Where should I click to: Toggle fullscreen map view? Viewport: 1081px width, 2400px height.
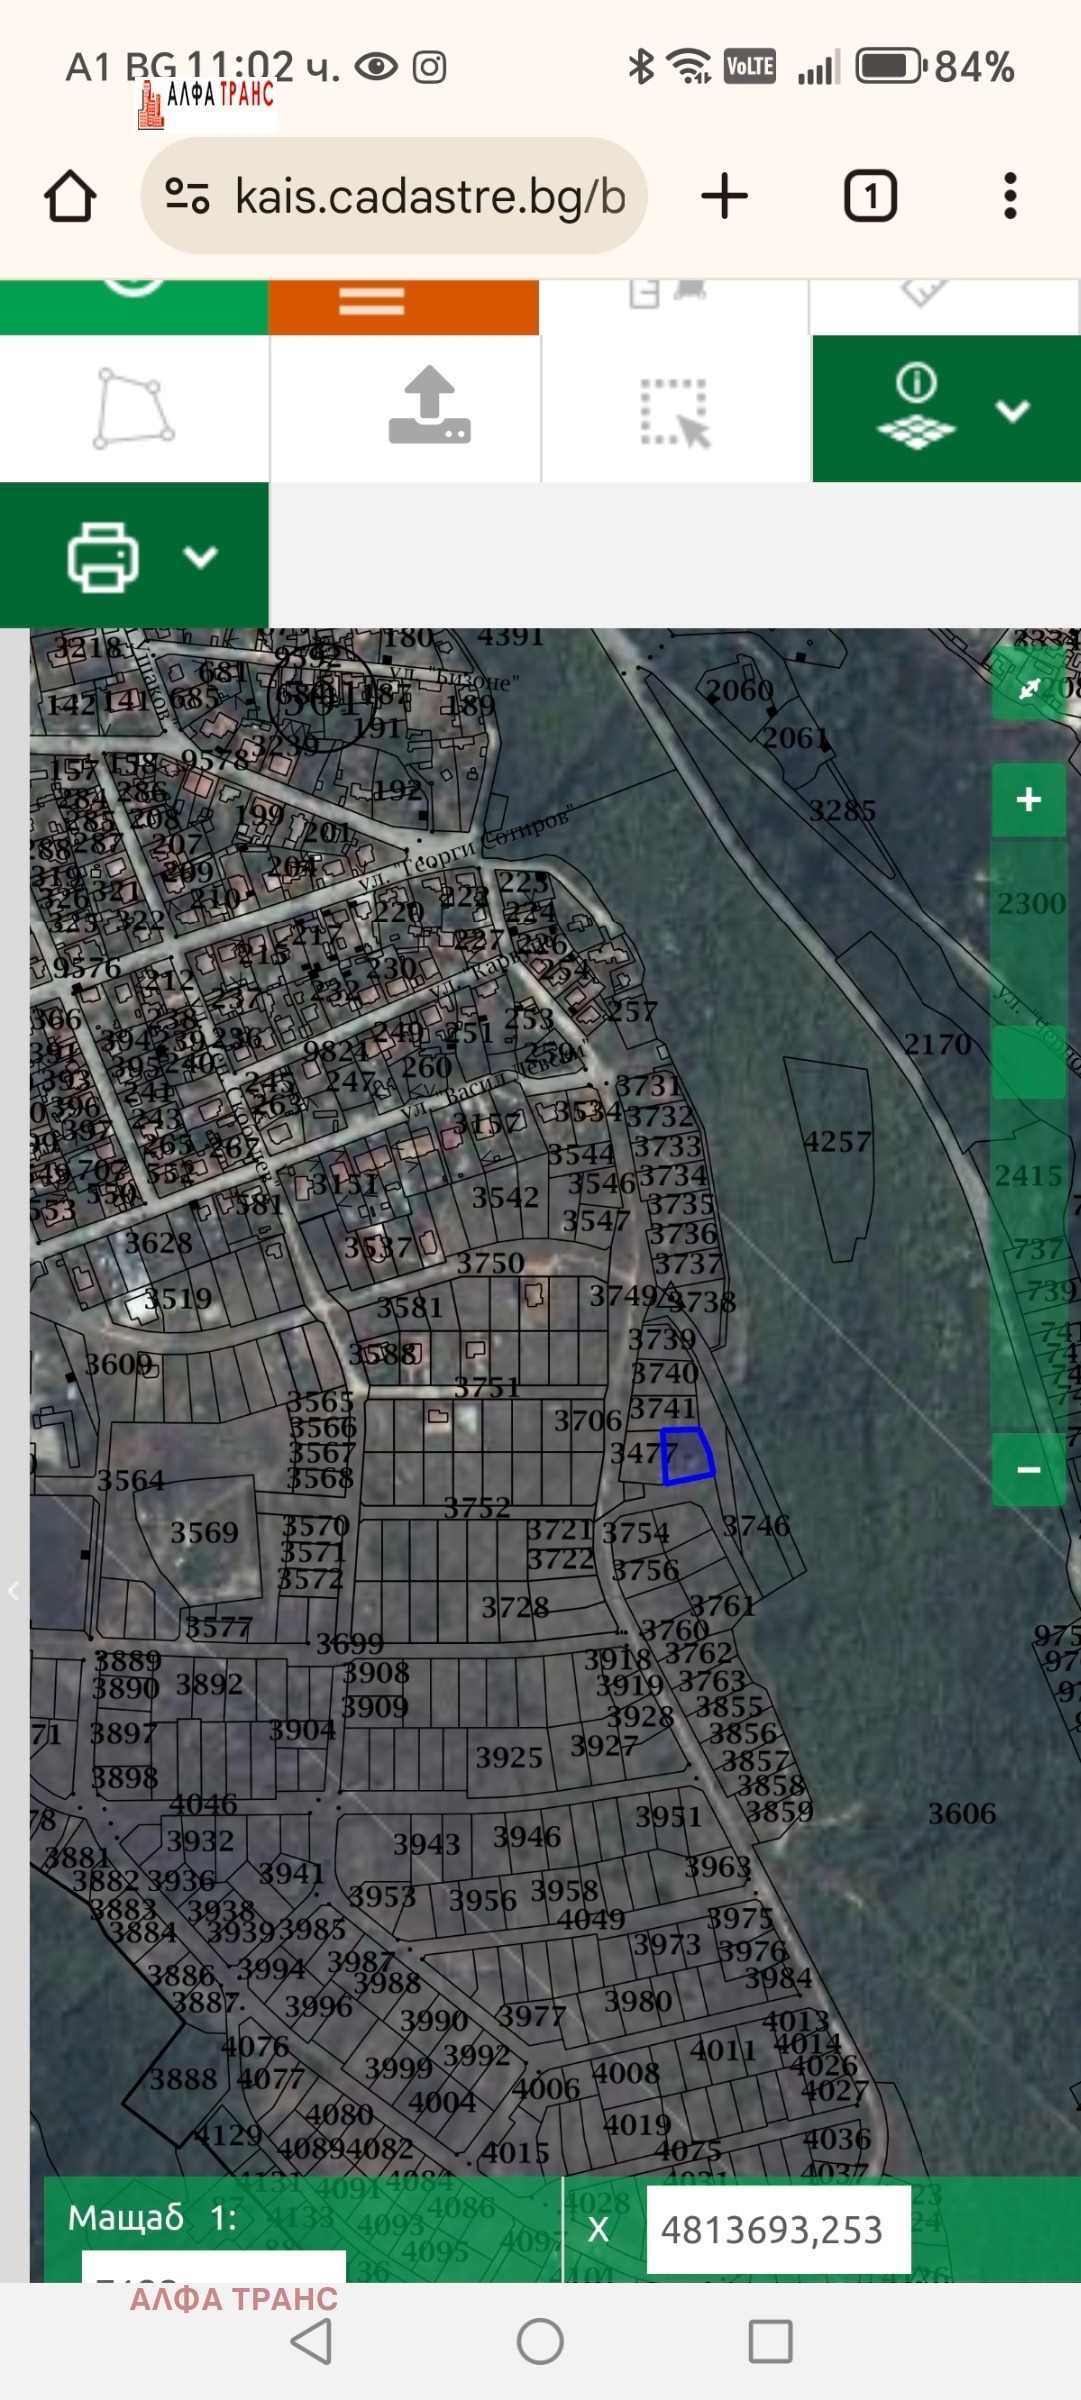(x=1029, y=687)
